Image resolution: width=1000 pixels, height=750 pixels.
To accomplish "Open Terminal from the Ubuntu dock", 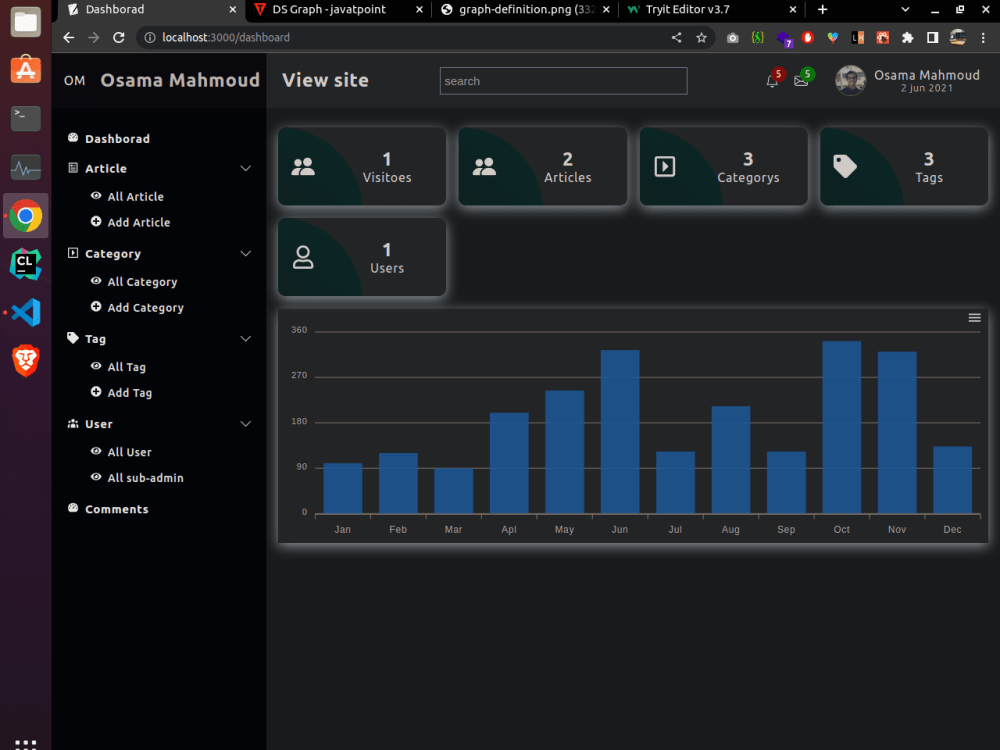I will tap(26, 119).
